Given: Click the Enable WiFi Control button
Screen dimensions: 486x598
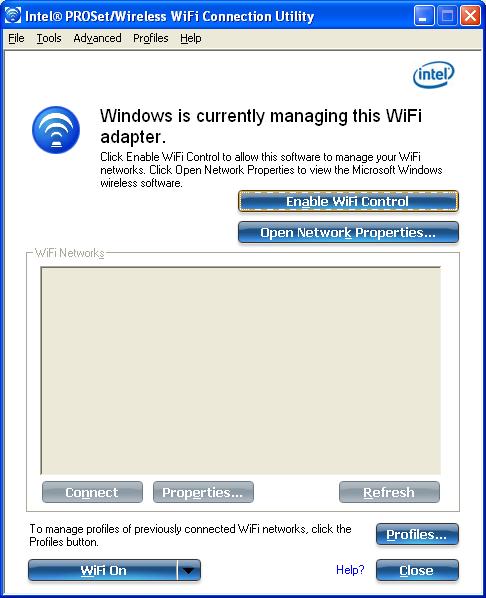Looking at the screenshot, I should point(348,201).
